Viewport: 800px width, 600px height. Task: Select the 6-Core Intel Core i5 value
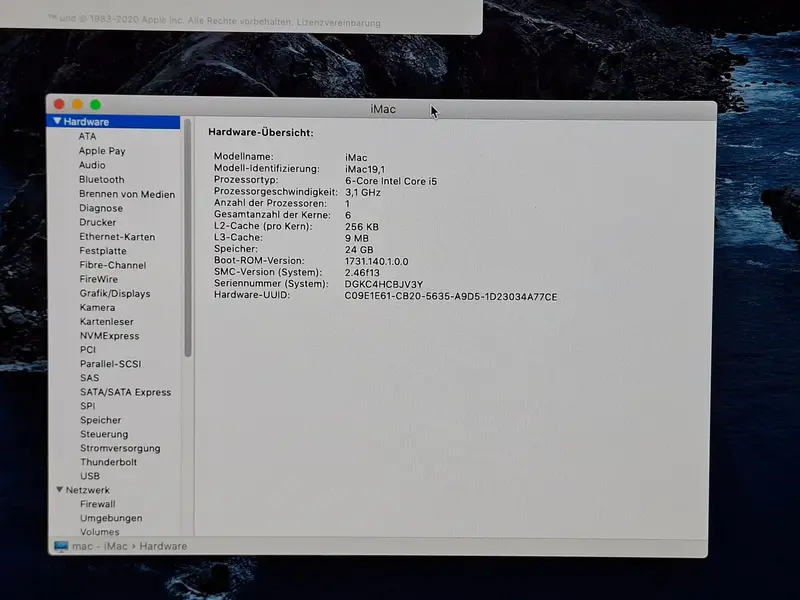coord(391,181)
